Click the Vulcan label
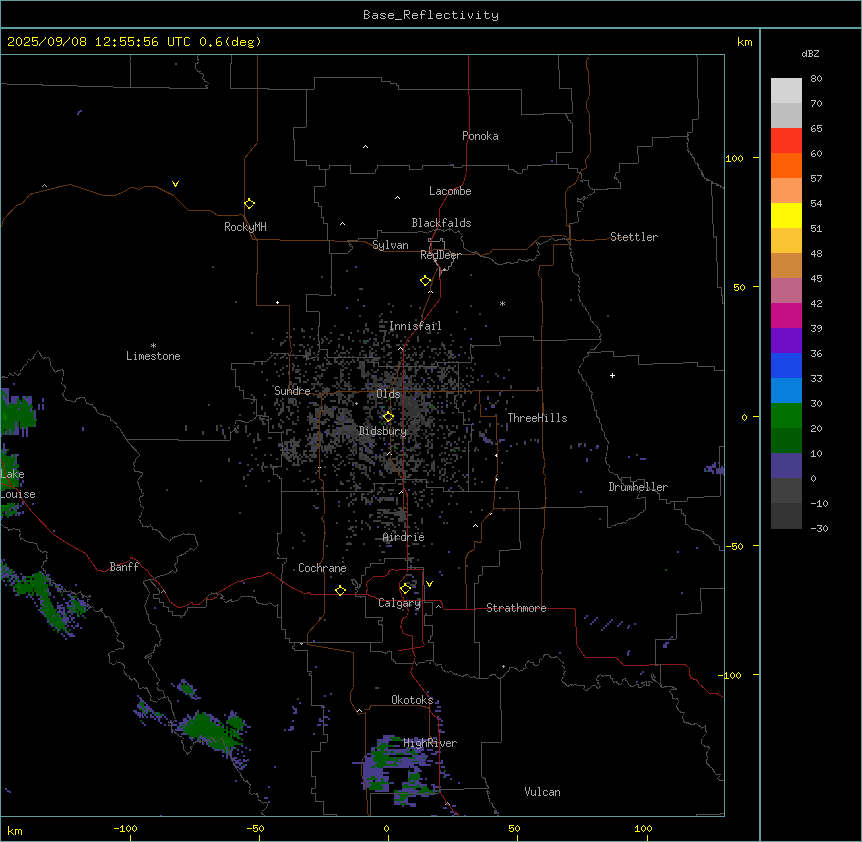 tap(542, 792)
